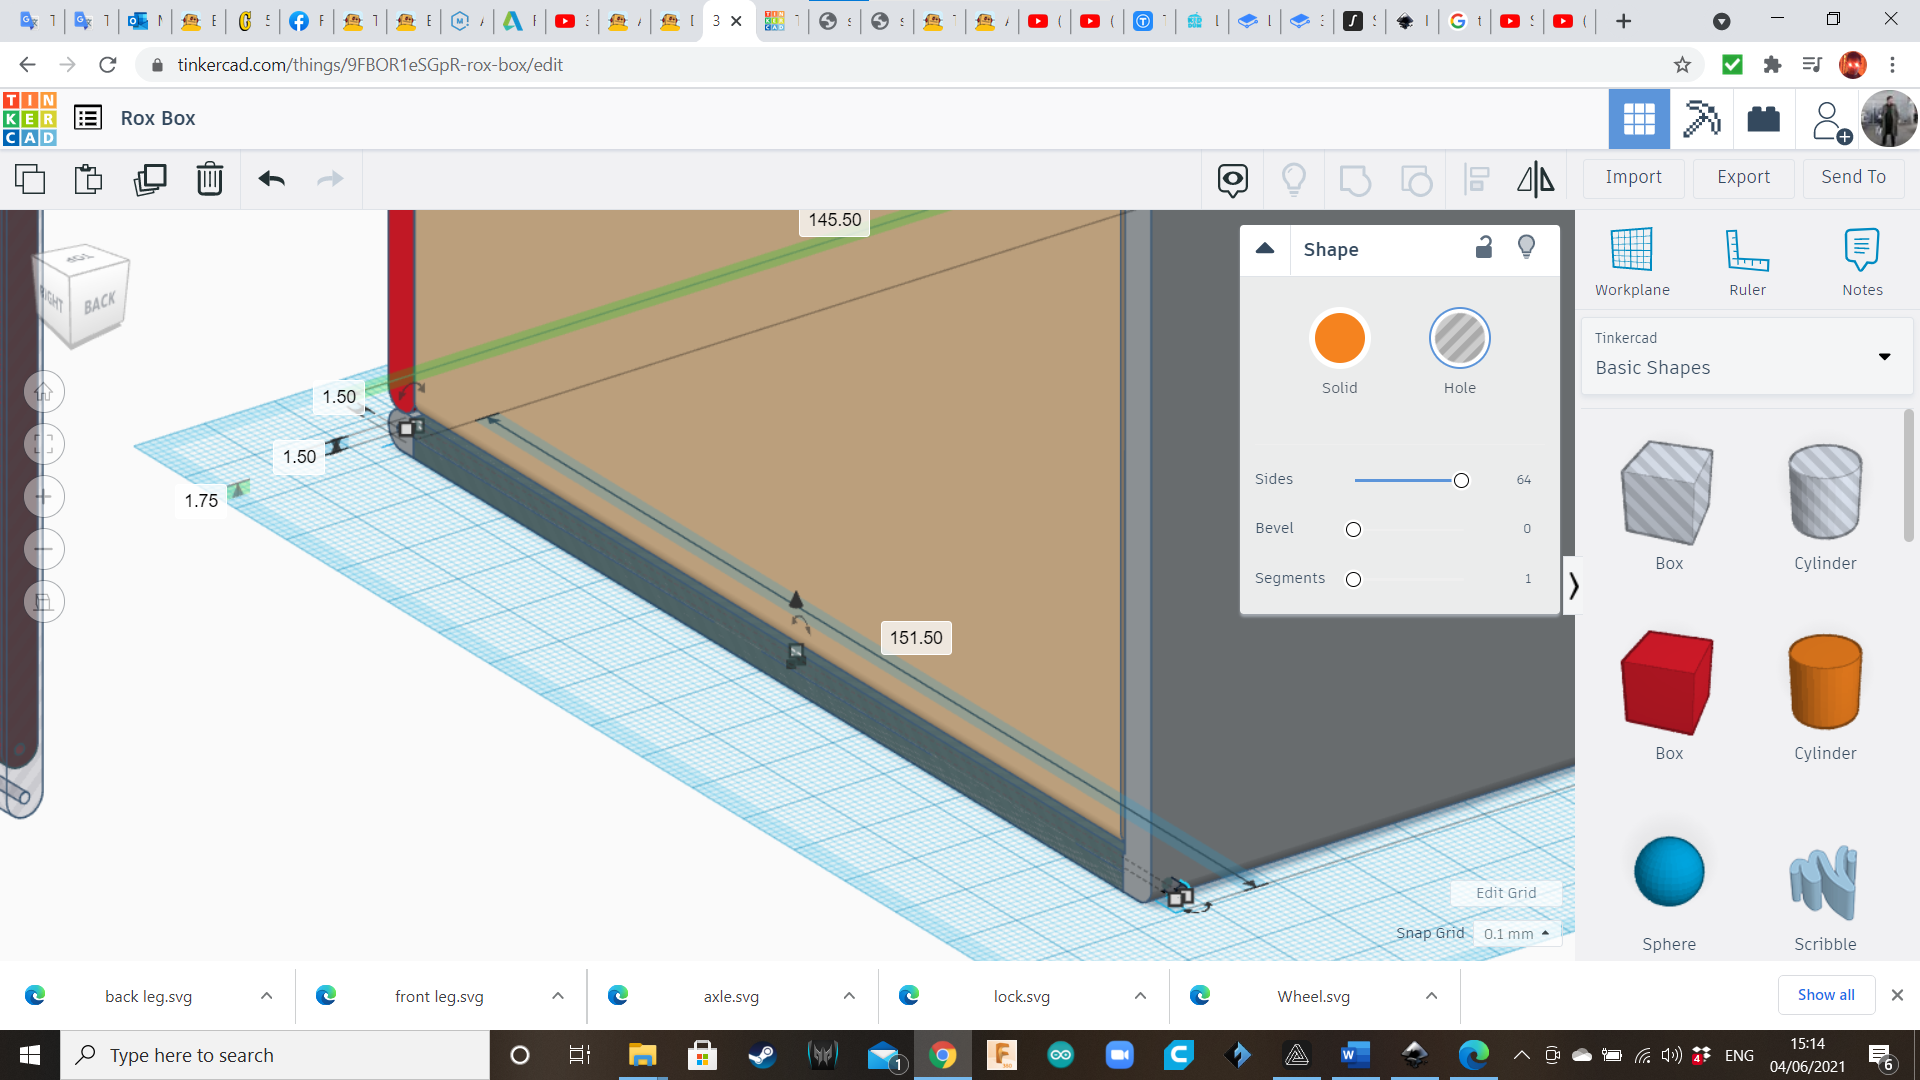Click the Duplicate and repeat icon
Image resolution: width=1920 pixels, height=1080 pixels.
150,179
